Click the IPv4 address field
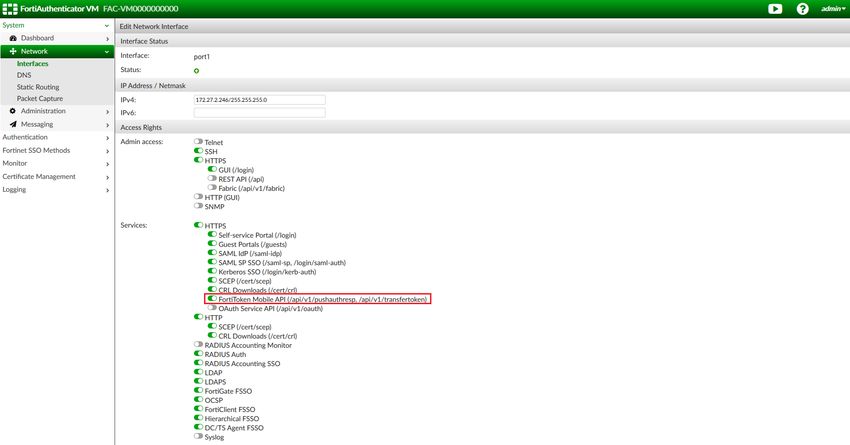The image size is (850, 445). pos(260,100)
